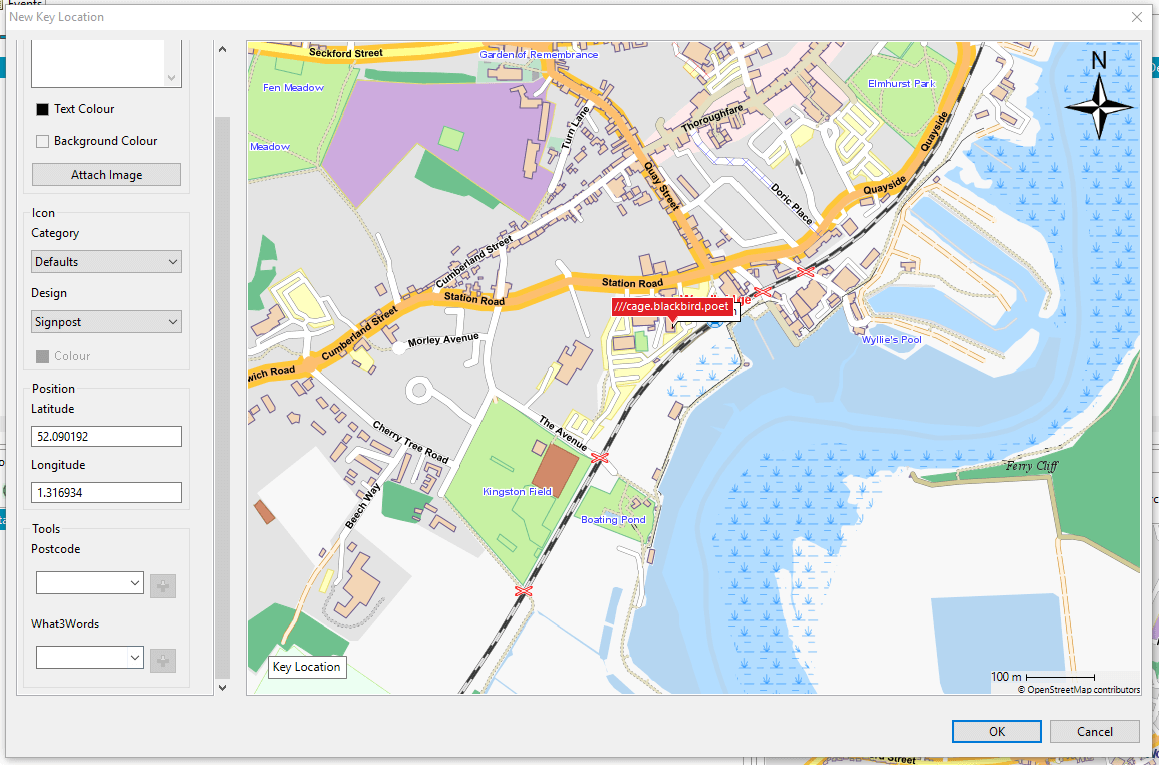Open the Design dropdown showing Signpost

(x=106, y=321)
